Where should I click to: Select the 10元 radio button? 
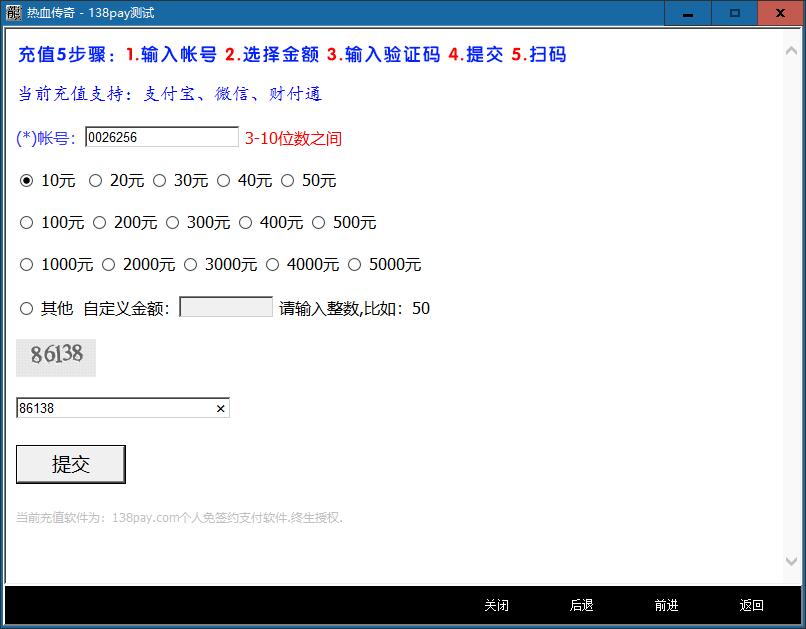(26, 181)
